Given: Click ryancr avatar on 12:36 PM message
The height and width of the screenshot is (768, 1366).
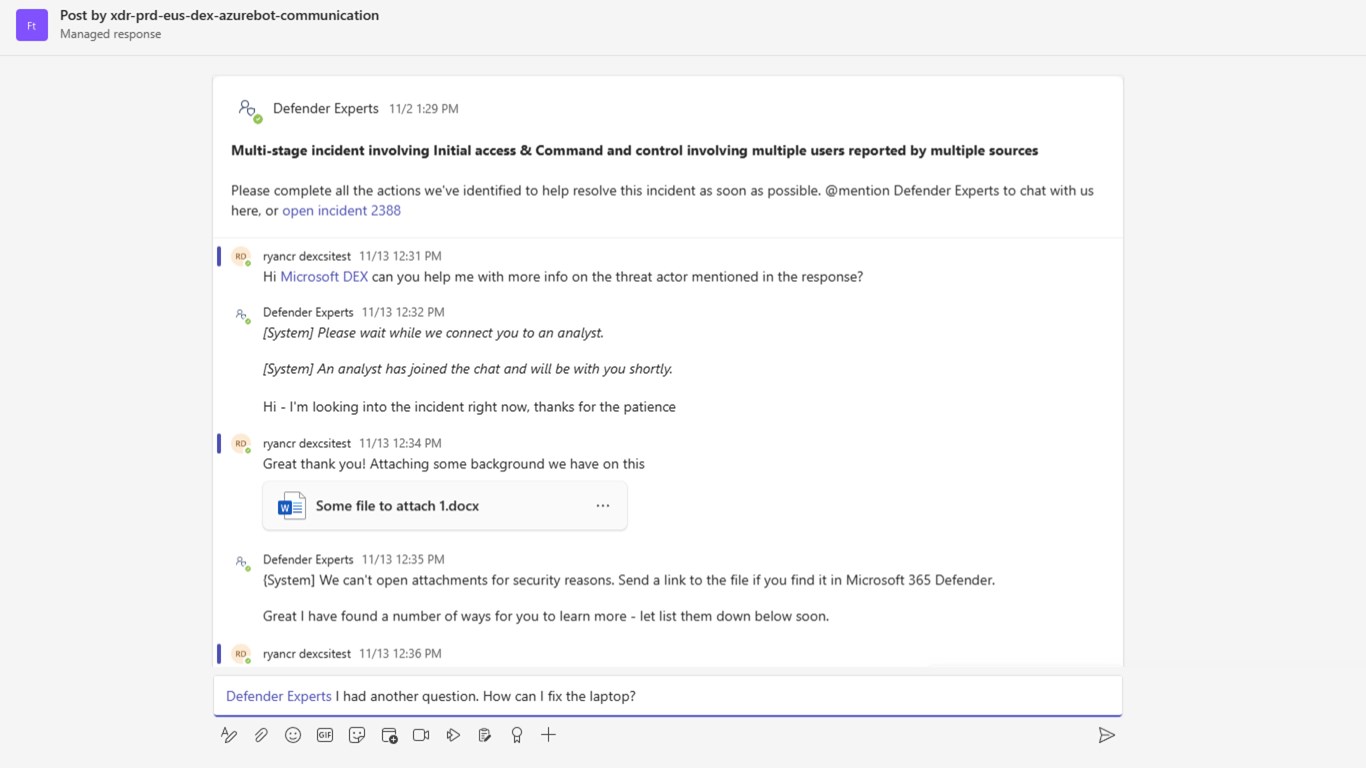Looking at the screenshot, I should tap(241, 654).
